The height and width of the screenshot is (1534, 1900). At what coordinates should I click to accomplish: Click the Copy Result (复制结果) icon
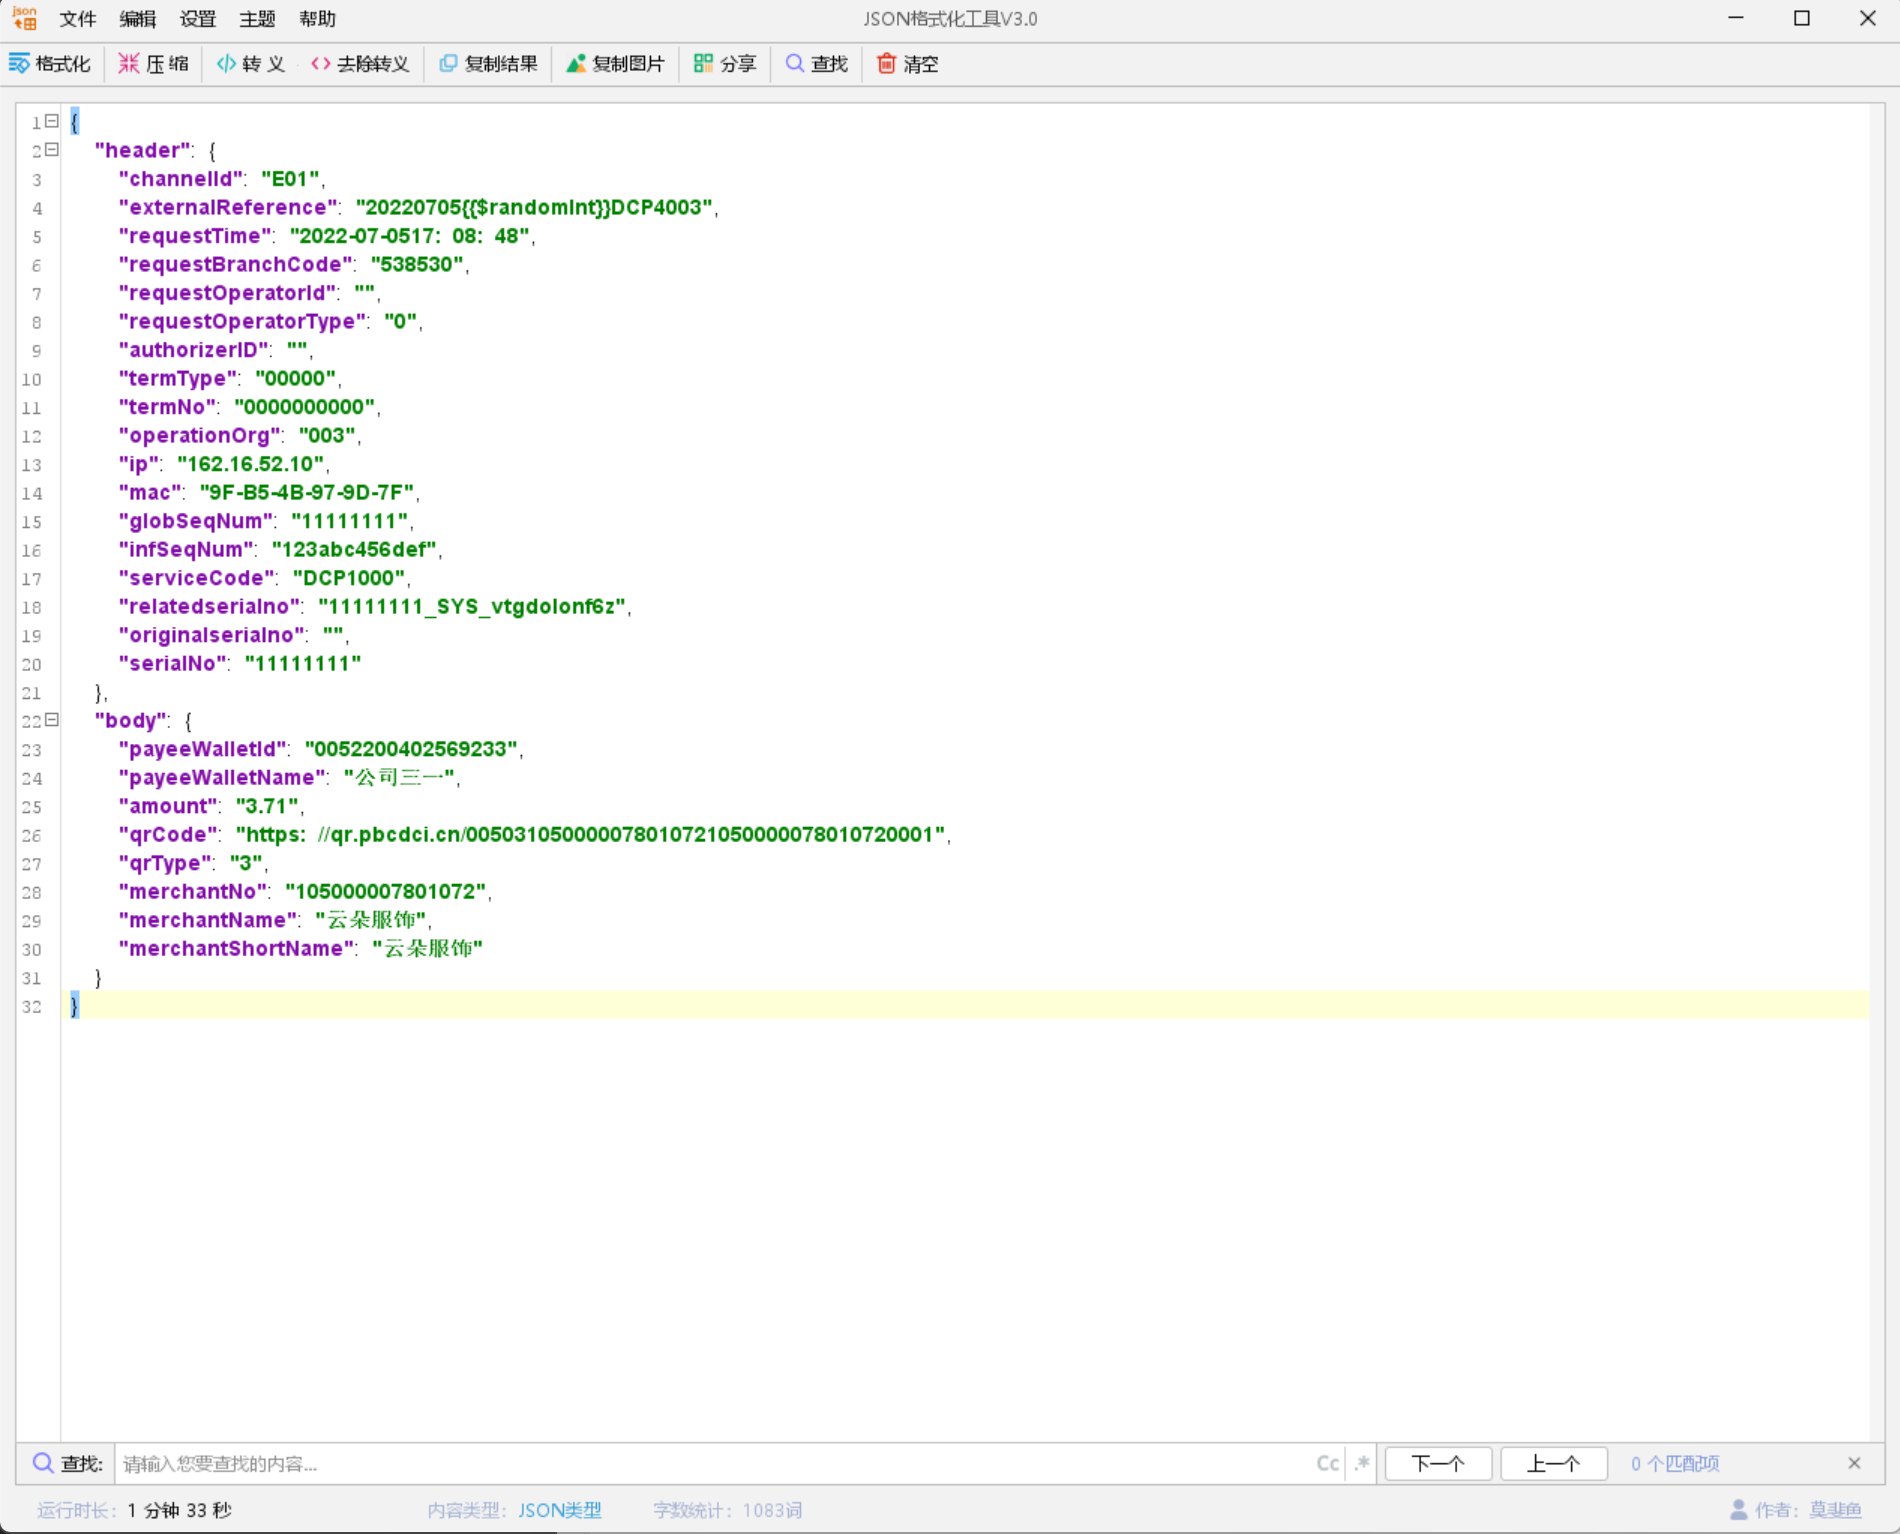[x=448, y=64]
